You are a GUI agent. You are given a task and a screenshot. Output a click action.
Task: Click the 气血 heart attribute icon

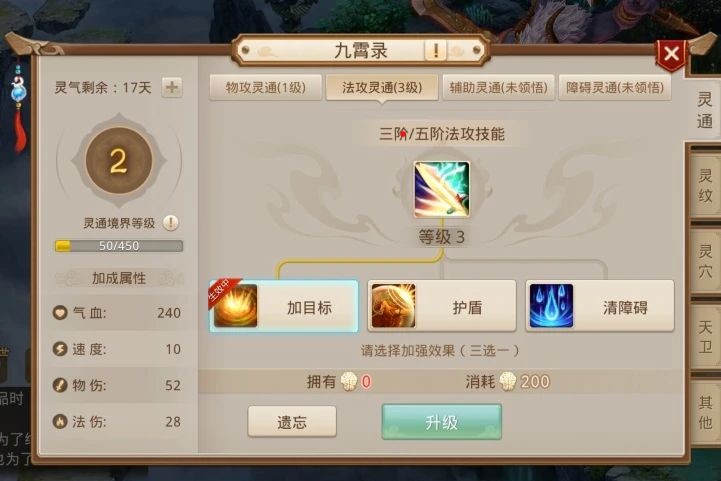[60, 313]
